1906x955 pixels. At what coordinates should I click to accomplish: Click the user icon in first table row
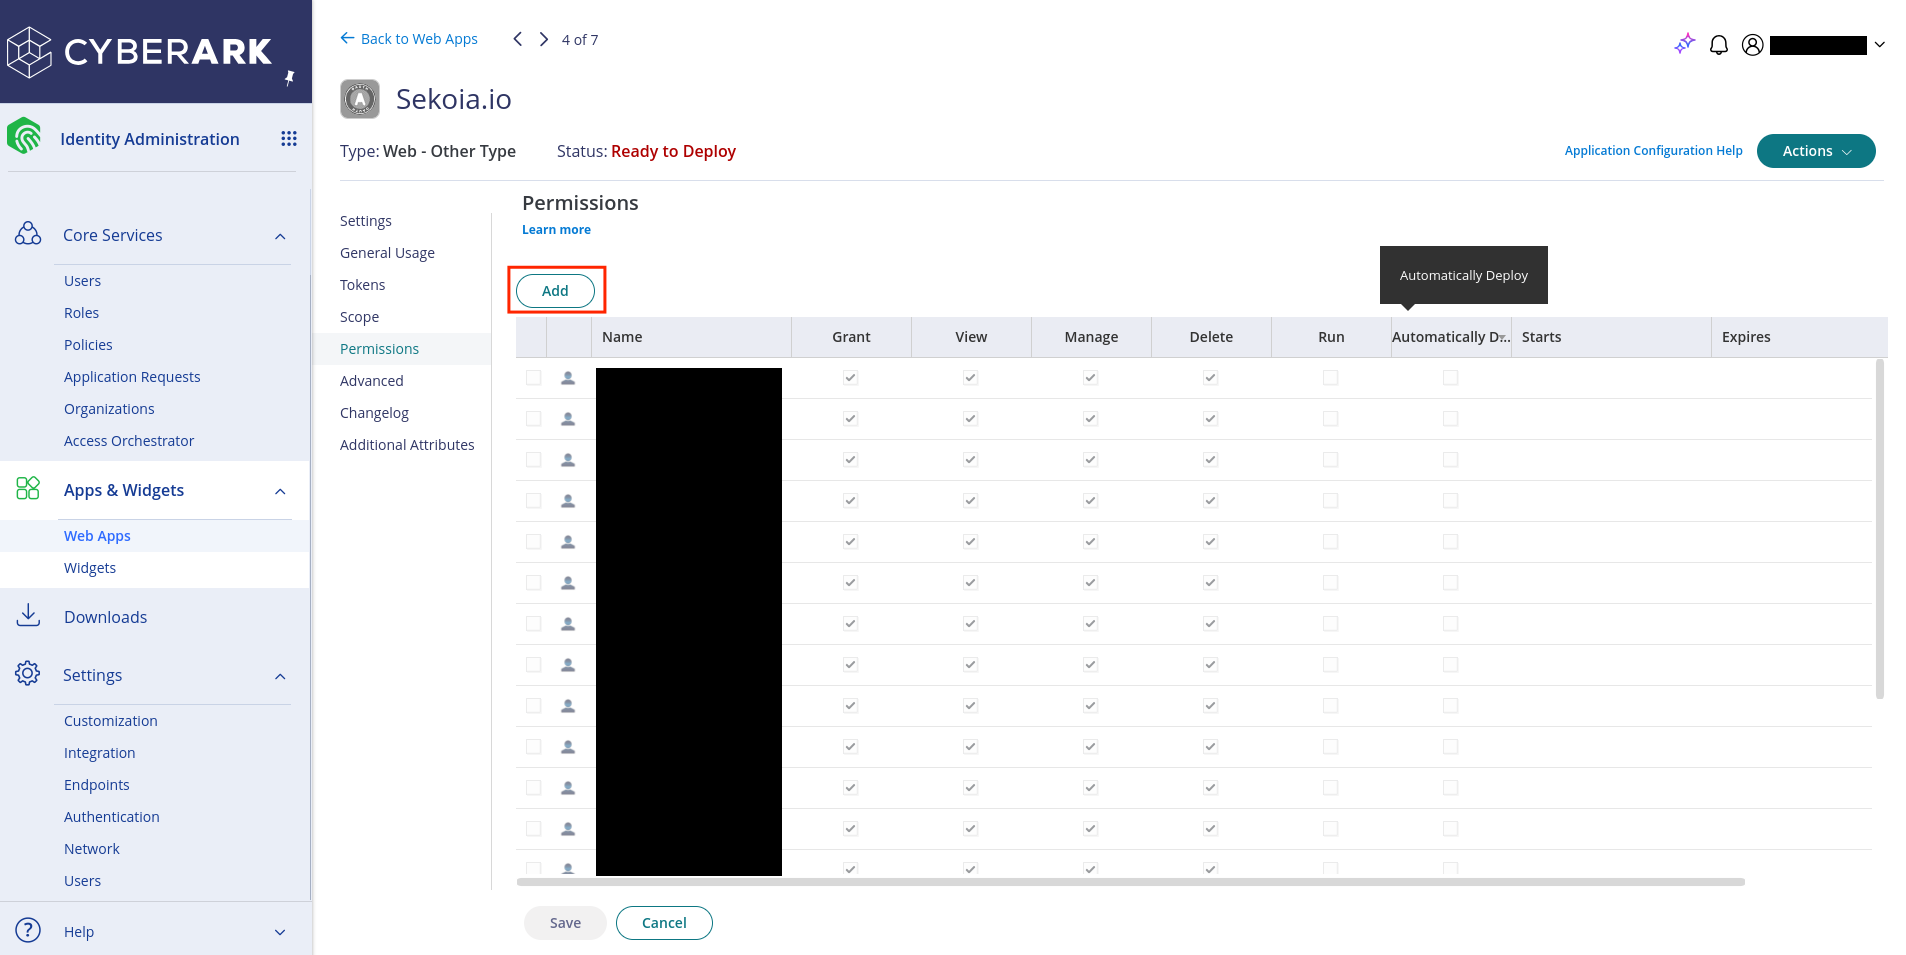[568, 378]
